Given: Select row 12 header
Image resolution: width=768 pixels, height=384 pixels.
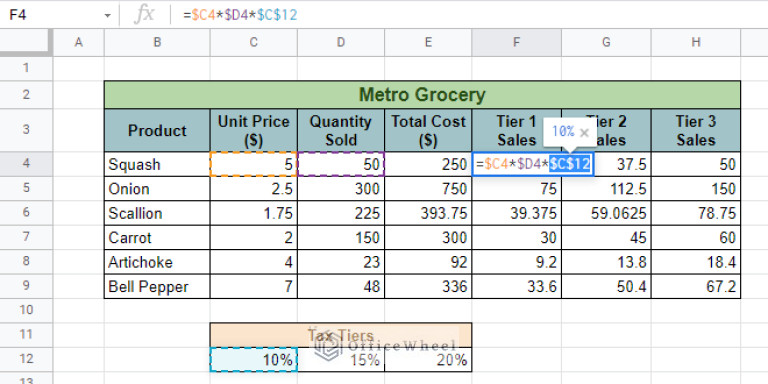Looking at the screenshot, I should pyautogui.click(x=26, y=359).
